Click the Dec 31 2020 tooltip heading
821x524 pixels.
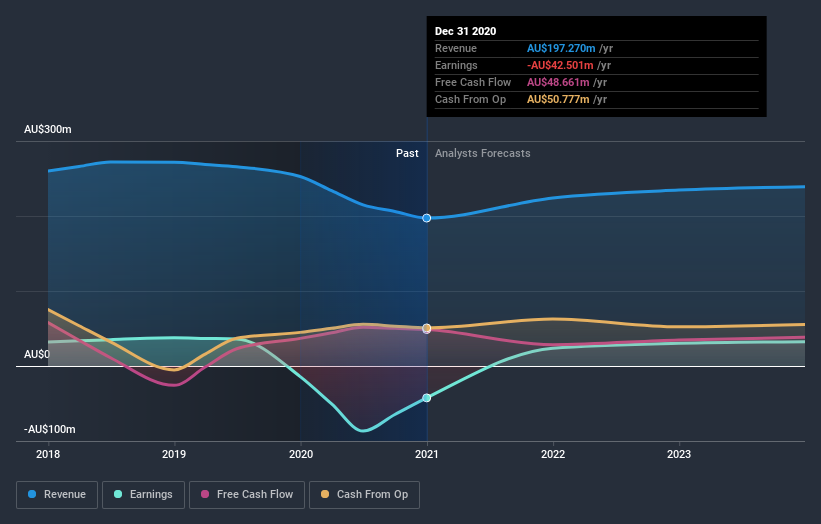465,31
